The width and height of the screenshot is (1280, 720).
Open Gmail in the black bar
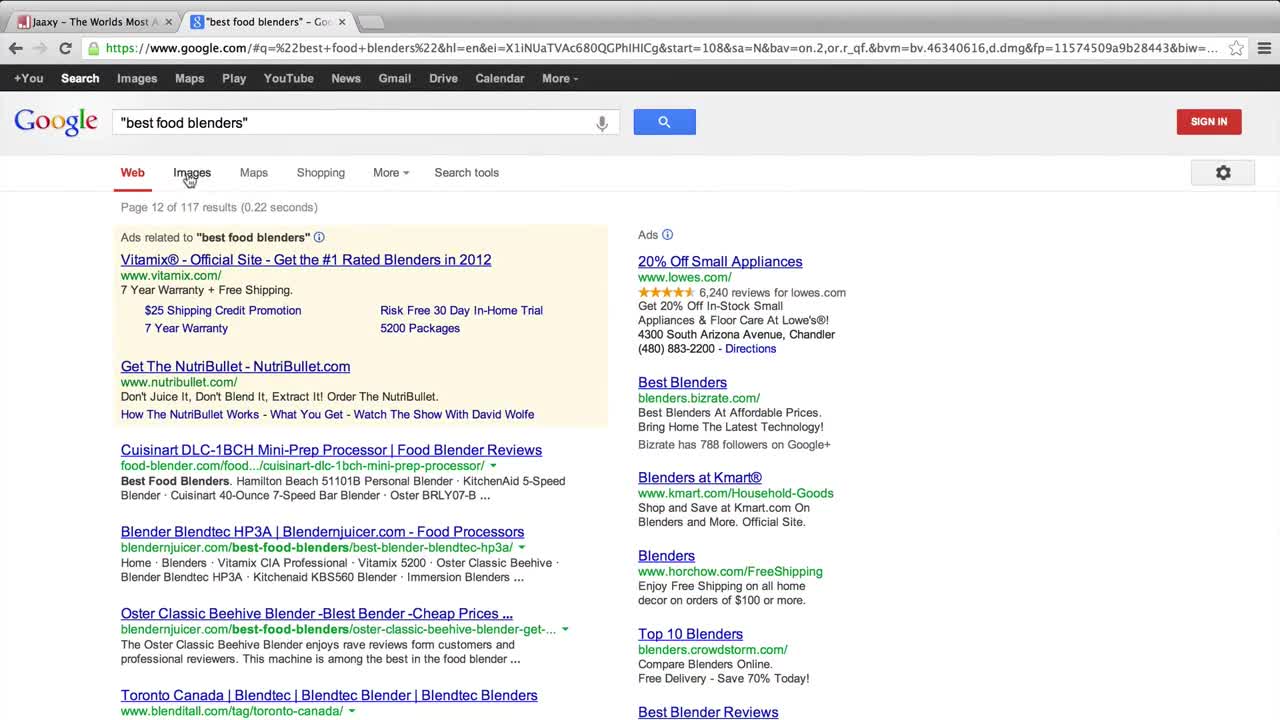tap(394, 78)
